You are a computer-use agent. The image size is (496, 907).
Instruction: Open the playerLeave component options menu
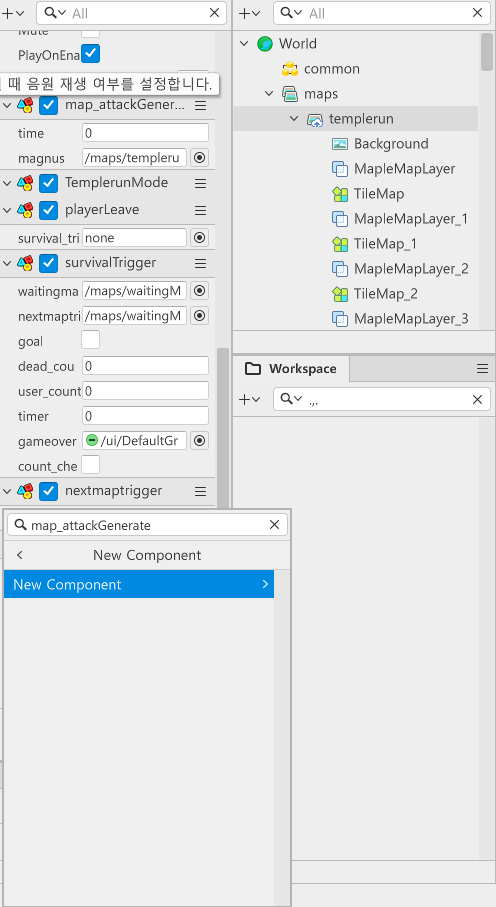pos(200,210)
